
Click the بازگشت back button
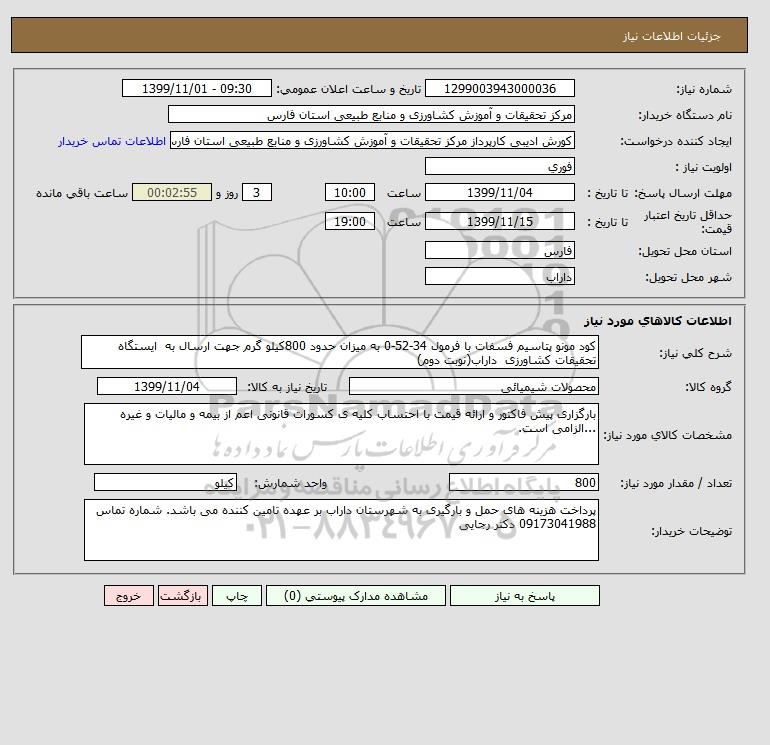pos(183,595)
